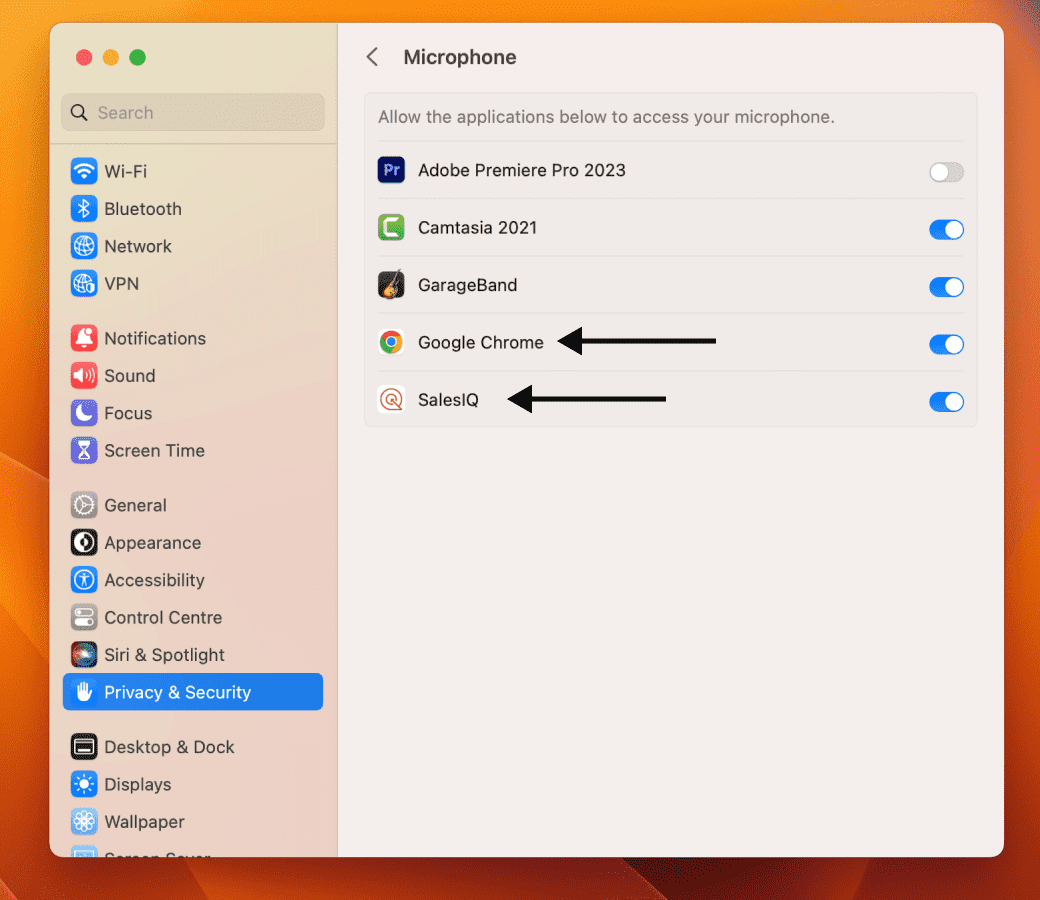Viewport: 1040px width, 900px height.
Task: Click the Adobe Premiere Pro app icon
Action: coord(391,170)
